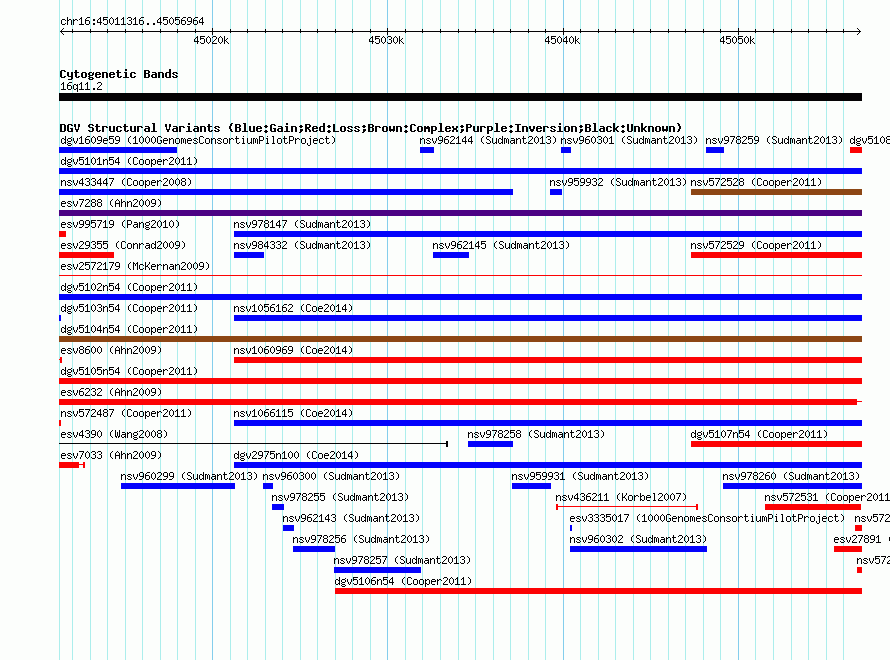
Task: Select nsv960302 (Sudmant2013) label
Action: [x=638, y=539]
